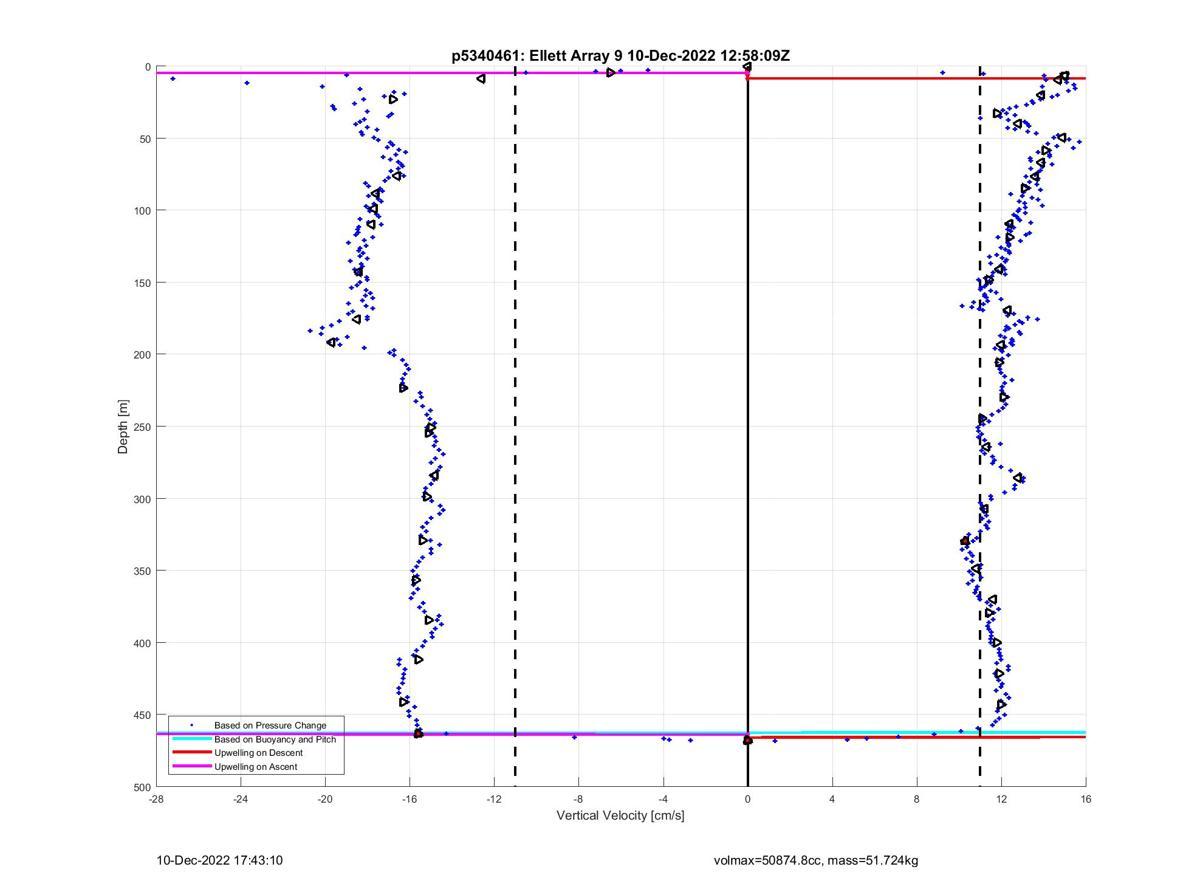Click x-axis tick label '-12'

pyautogui.click(x=494, y=799)
